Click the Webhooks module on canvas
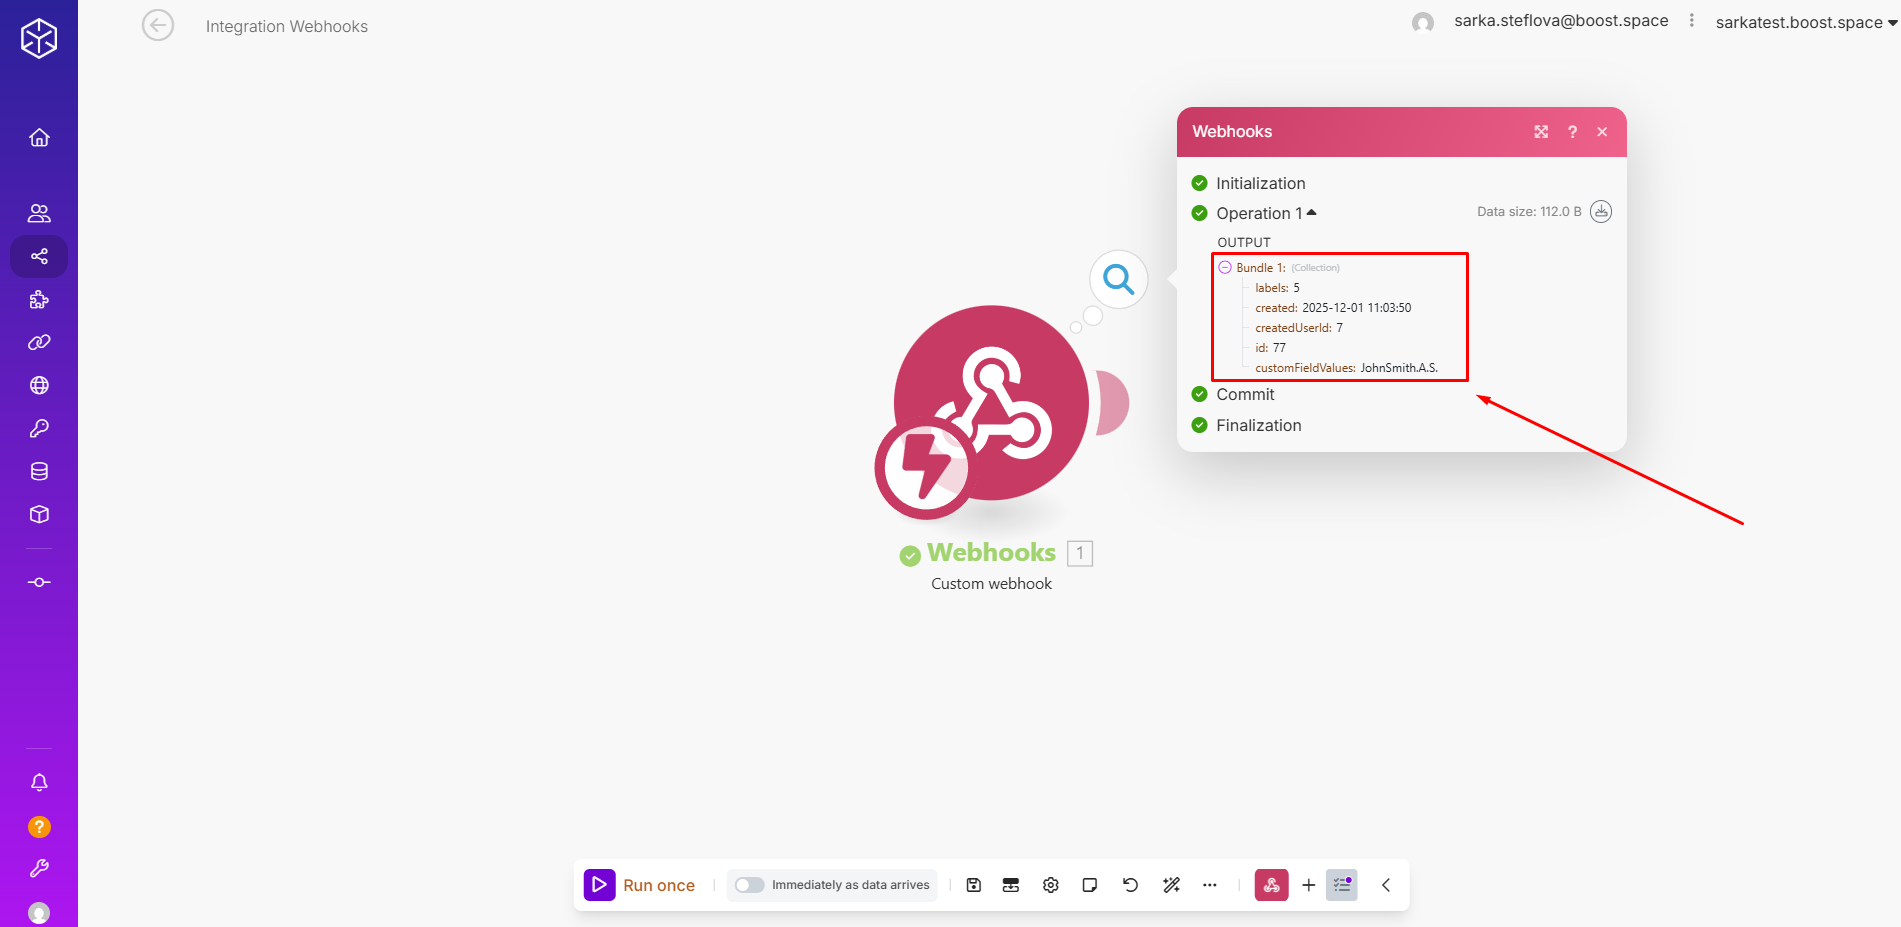Image resolution: width=1901 pixels, height=927 pixels. (990, 403)
